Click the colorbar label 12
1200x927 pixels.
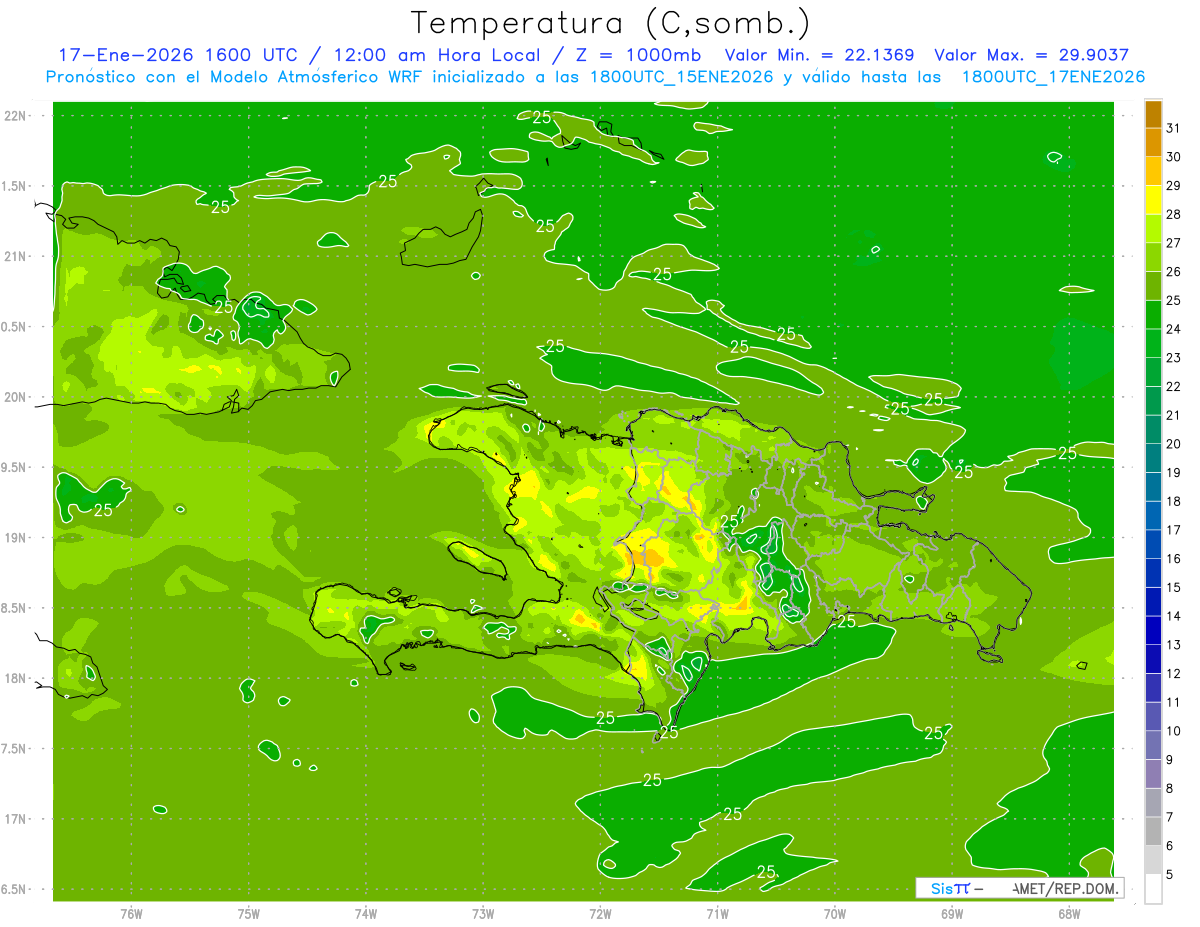pyautogui.click(x=1174, y=674)
